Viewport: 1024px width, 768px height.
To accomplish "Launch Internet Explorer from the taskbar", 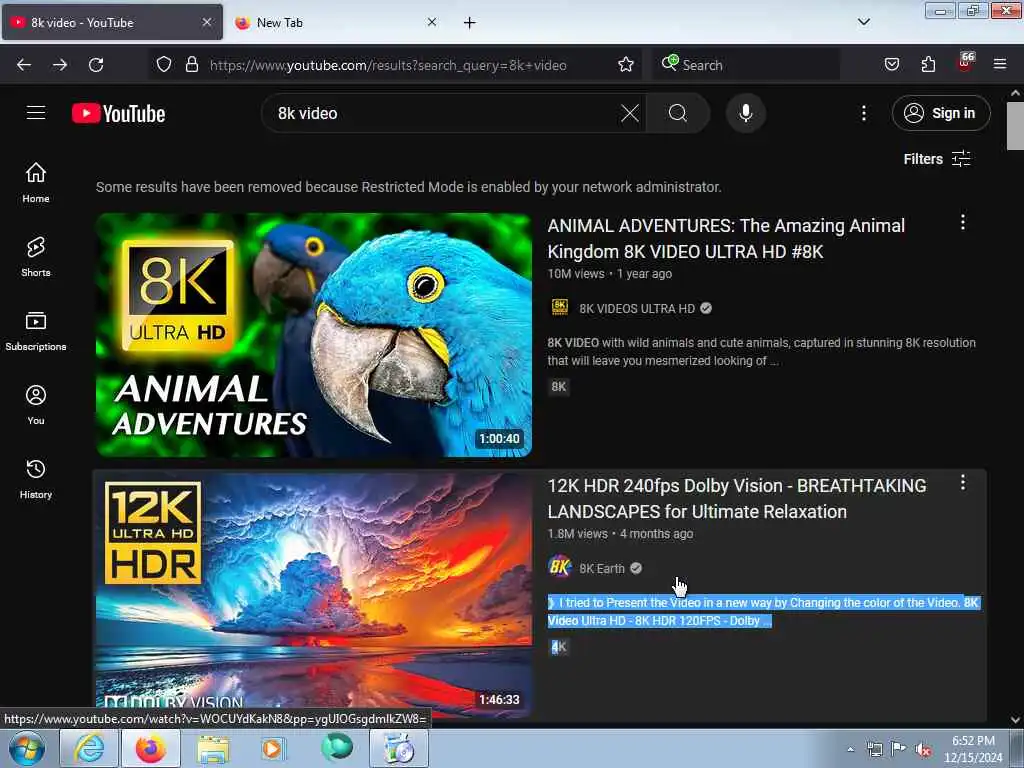I will point(89,748).
